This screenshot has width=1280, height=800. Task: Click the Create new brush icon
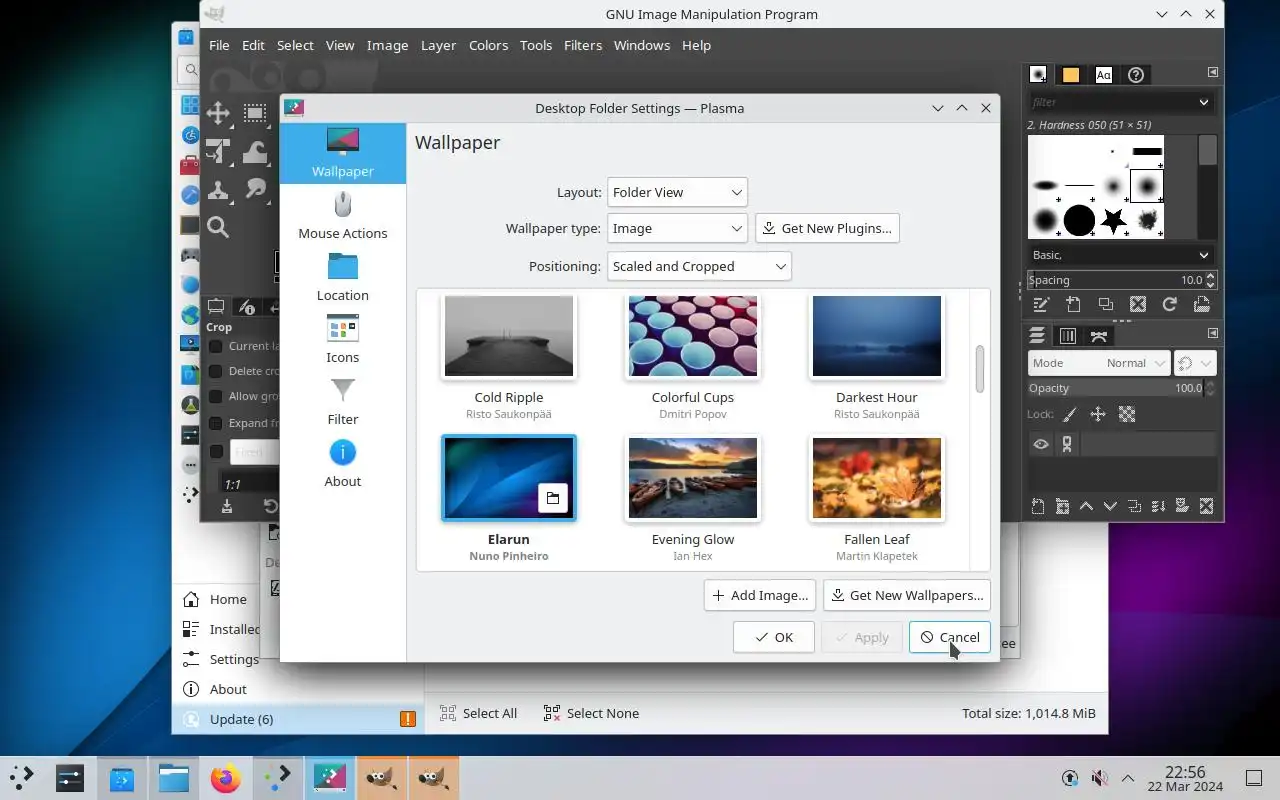pos(1073,304)
